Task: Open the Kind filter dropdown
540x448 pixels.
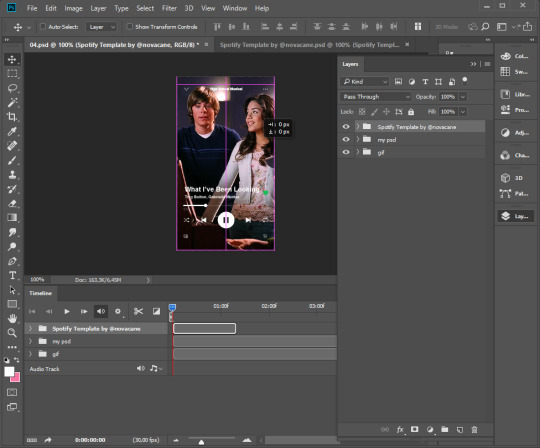Action: pyautogui.click(x=365, y=82)
